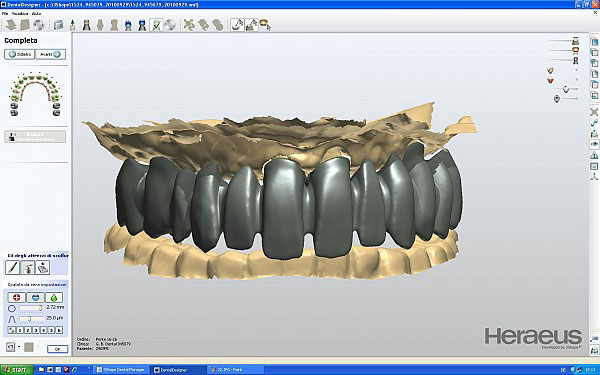Adjust the brush radius slider at 2.72 mm
Image resolution: width=600 pixels, height=375 pixels.
tap(31, 308)
